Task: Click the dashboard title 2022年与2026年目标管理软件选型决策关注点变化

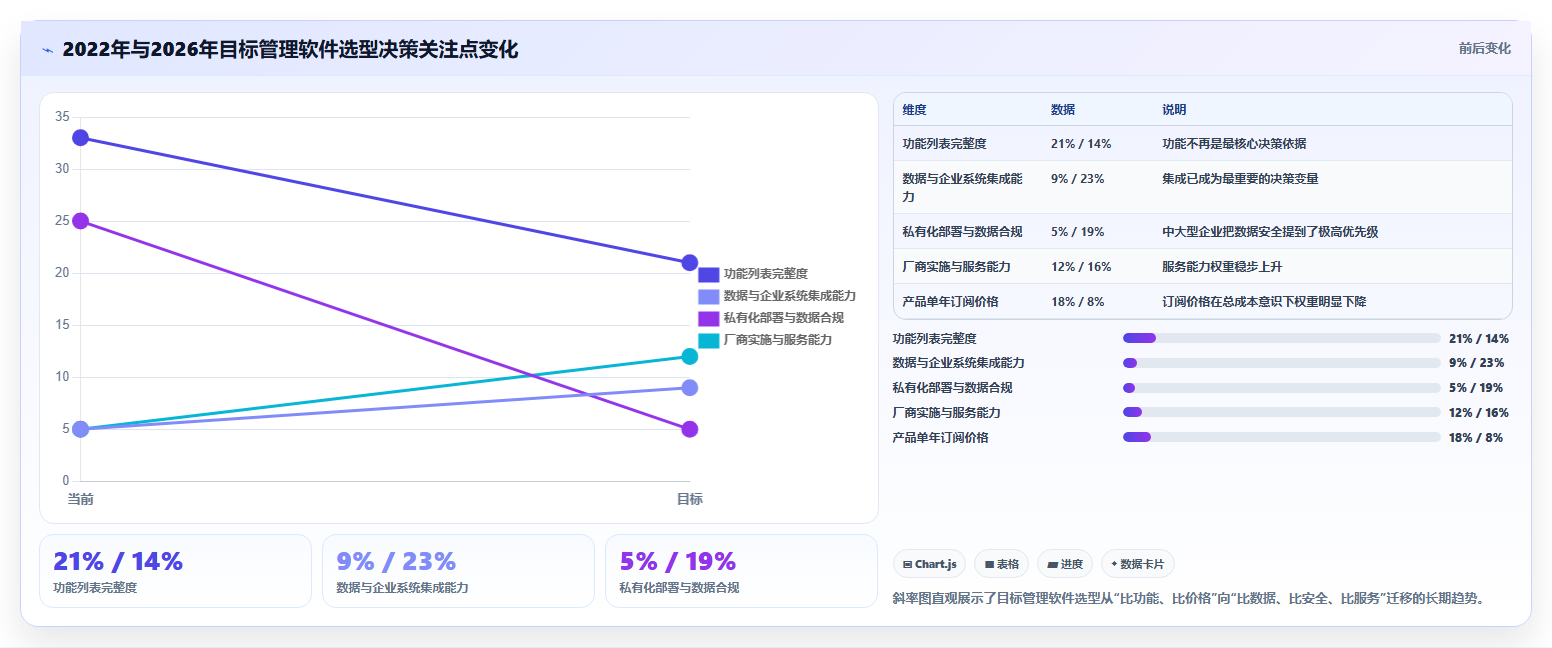Action: [290, 50]
